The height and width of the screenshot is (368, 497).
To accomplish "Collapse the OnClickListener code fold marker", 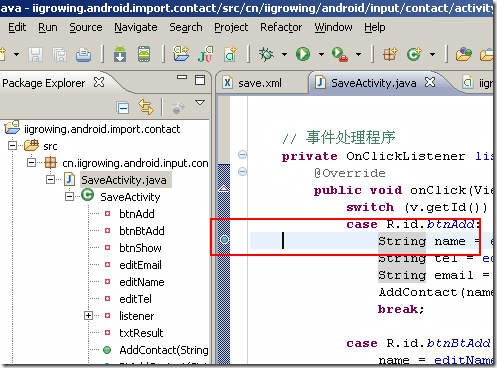I will (x=243, y=155).
